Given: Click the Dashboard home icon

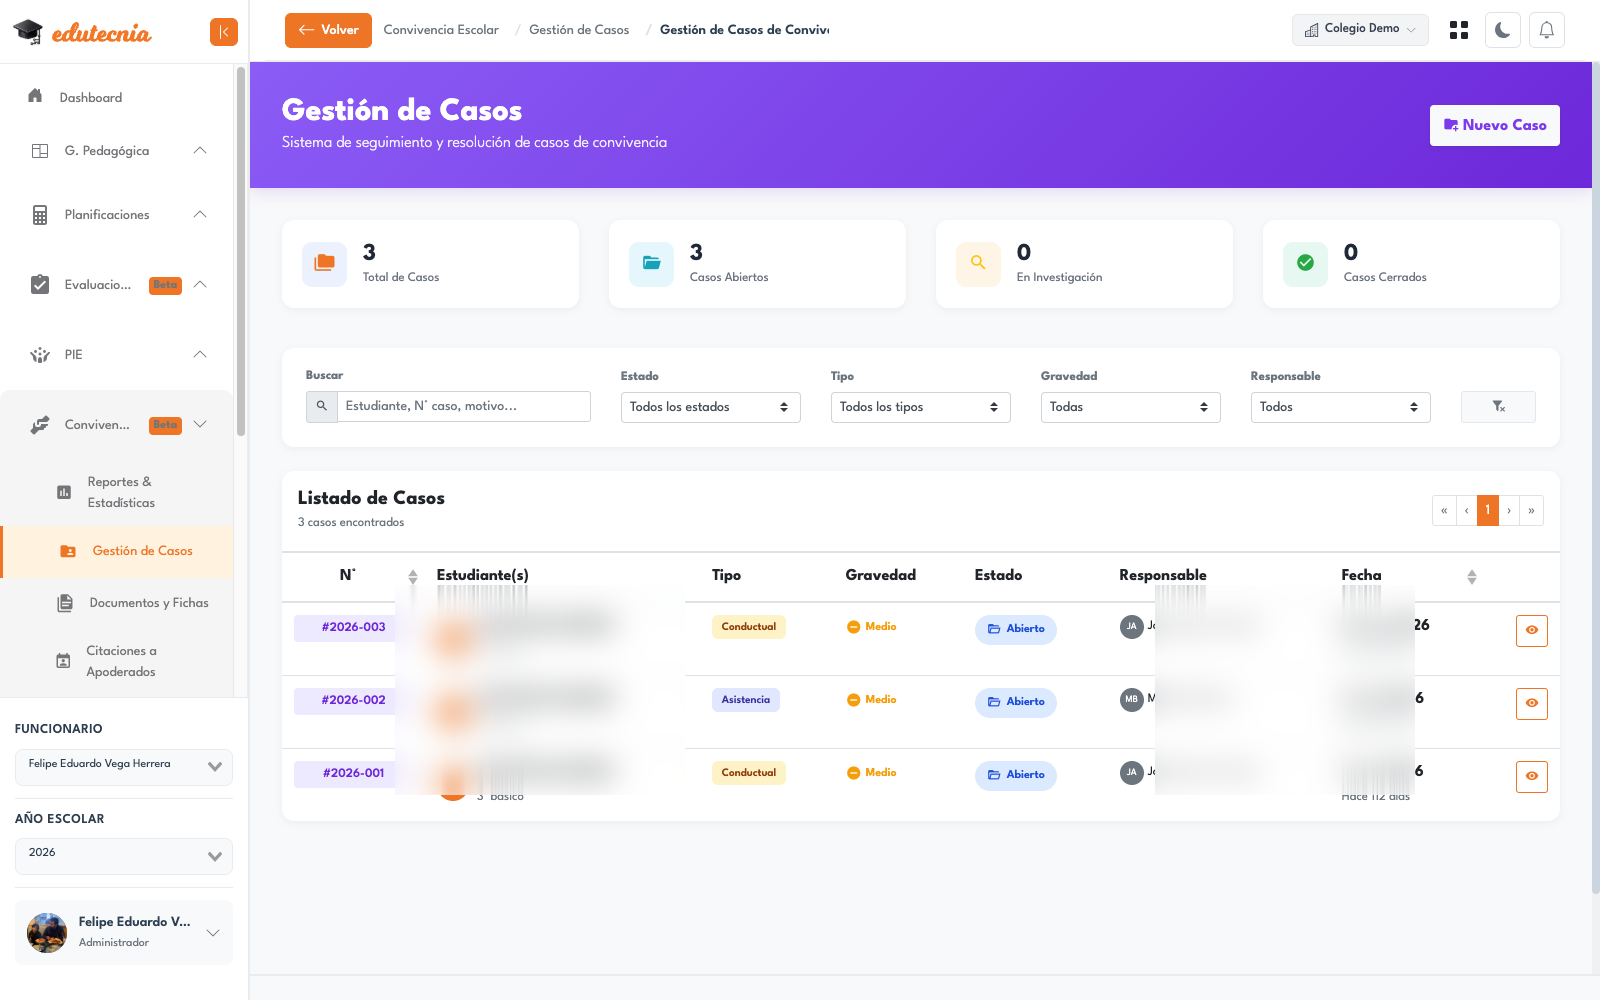Looking at the screenshot, I should tap(35, 96).
